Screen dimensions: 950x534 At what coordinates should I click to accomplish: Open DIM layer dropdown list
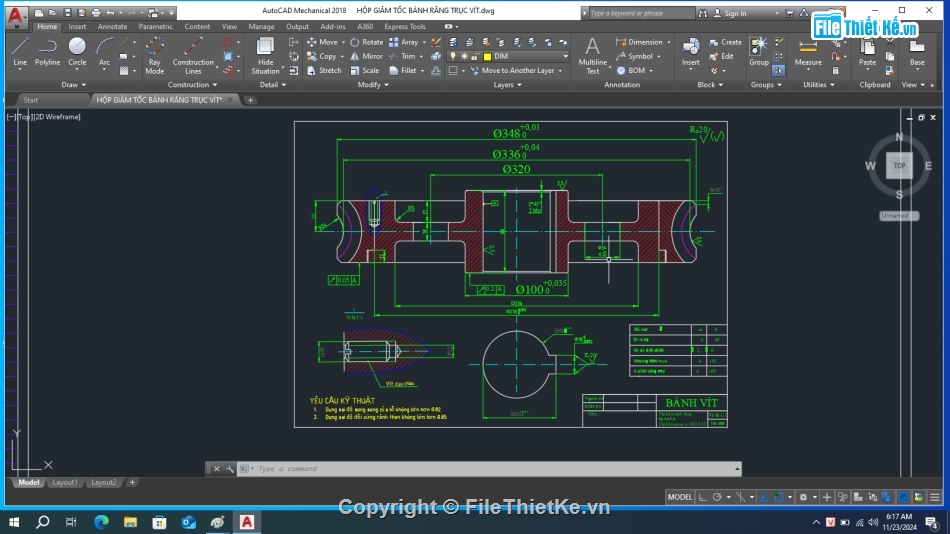click(x=565, y=56)
